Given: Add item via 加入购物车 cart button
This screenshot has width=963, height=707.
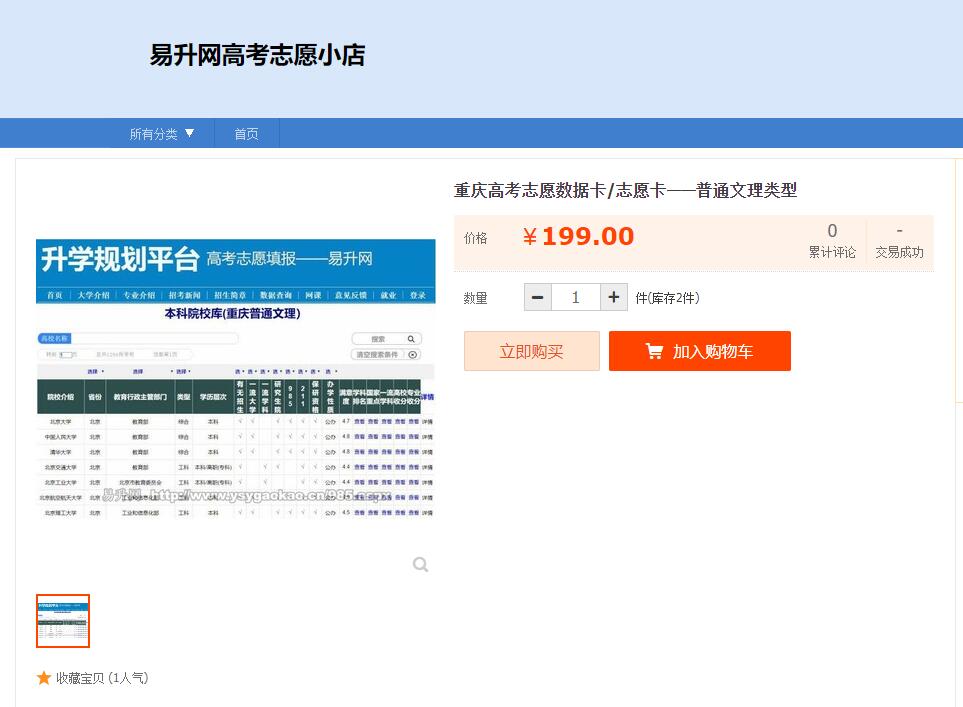Looking at the screenshot, I should click(699, 351).
